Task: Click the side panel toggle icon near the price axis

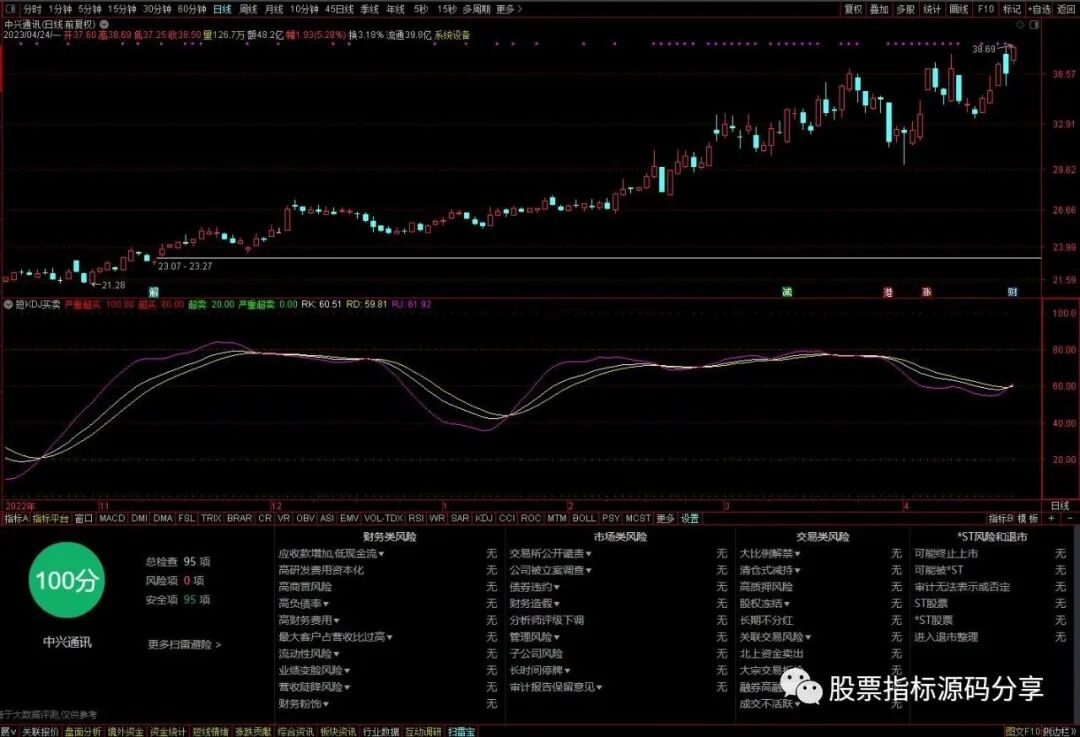Action: 1034,25
